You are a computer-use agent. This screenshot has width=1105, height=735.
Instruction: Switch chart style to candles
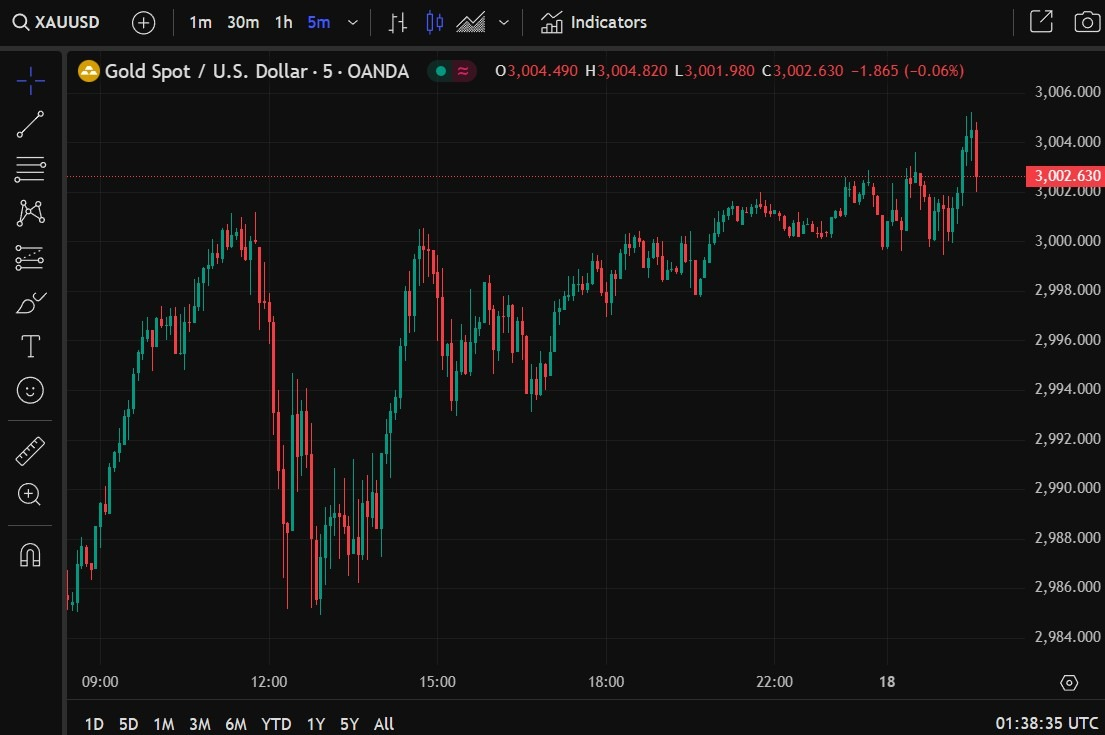[434, 23]
